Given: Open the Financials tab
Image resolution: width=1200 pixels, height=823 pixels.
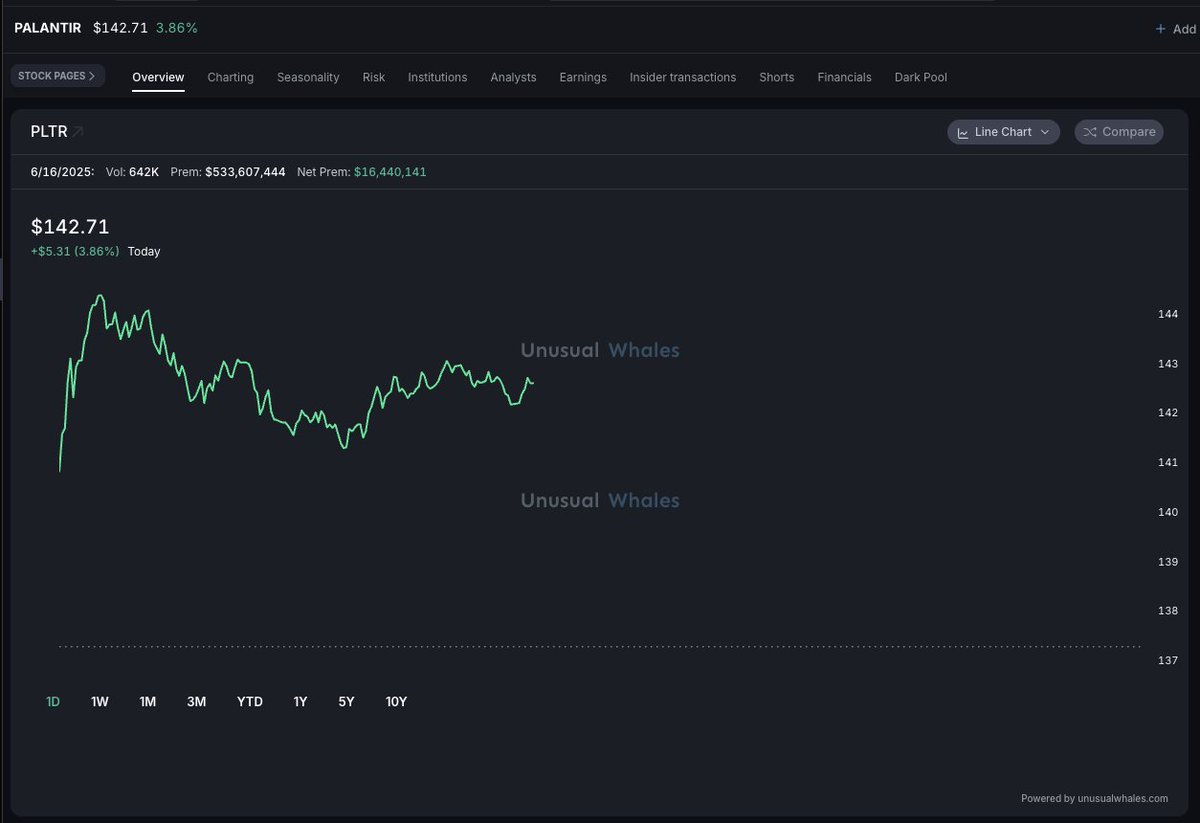Looking at the screenshot, I should click(x=844, y=77).
